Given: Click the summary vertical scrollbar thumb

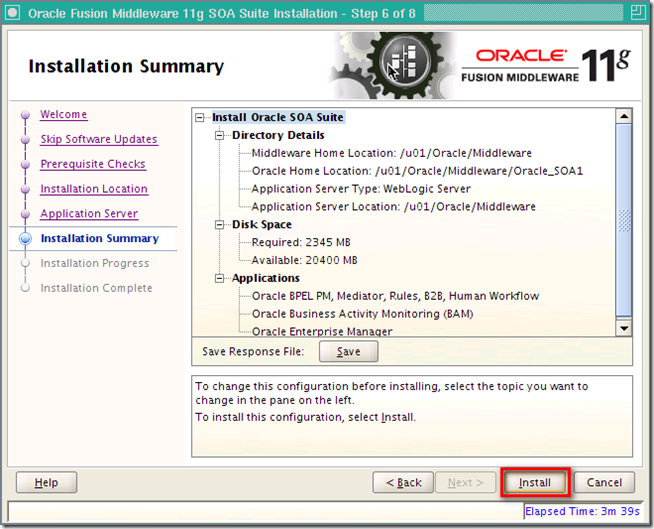Looking at the screenshot, I should 624,219.
